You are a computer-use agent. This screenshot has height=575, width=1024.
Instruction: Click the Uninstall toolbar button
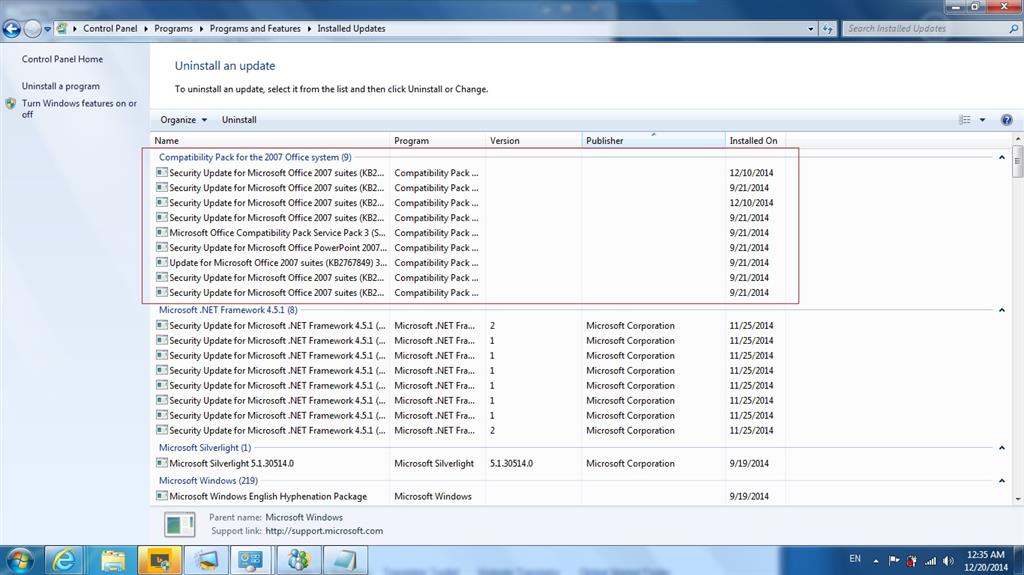click(239, 120)
